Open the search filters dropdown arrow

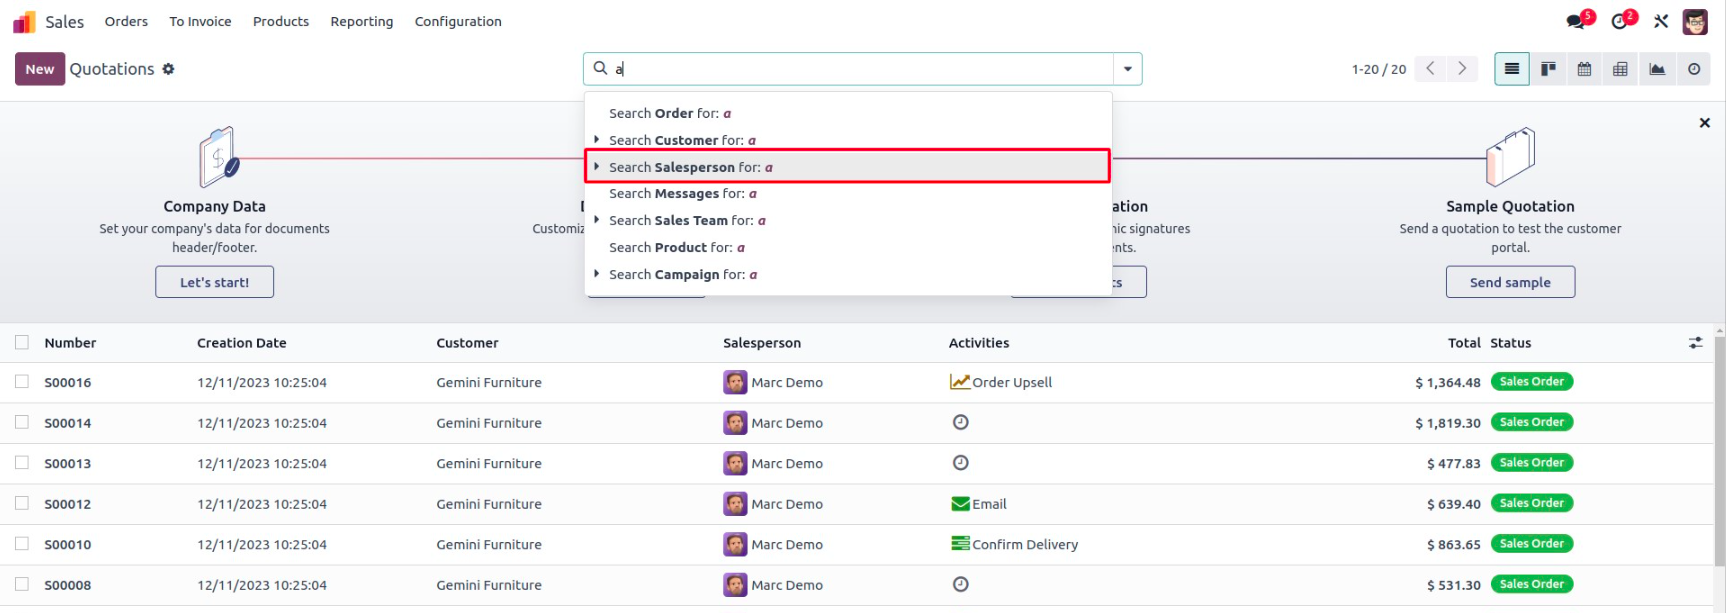(1127, 69)
